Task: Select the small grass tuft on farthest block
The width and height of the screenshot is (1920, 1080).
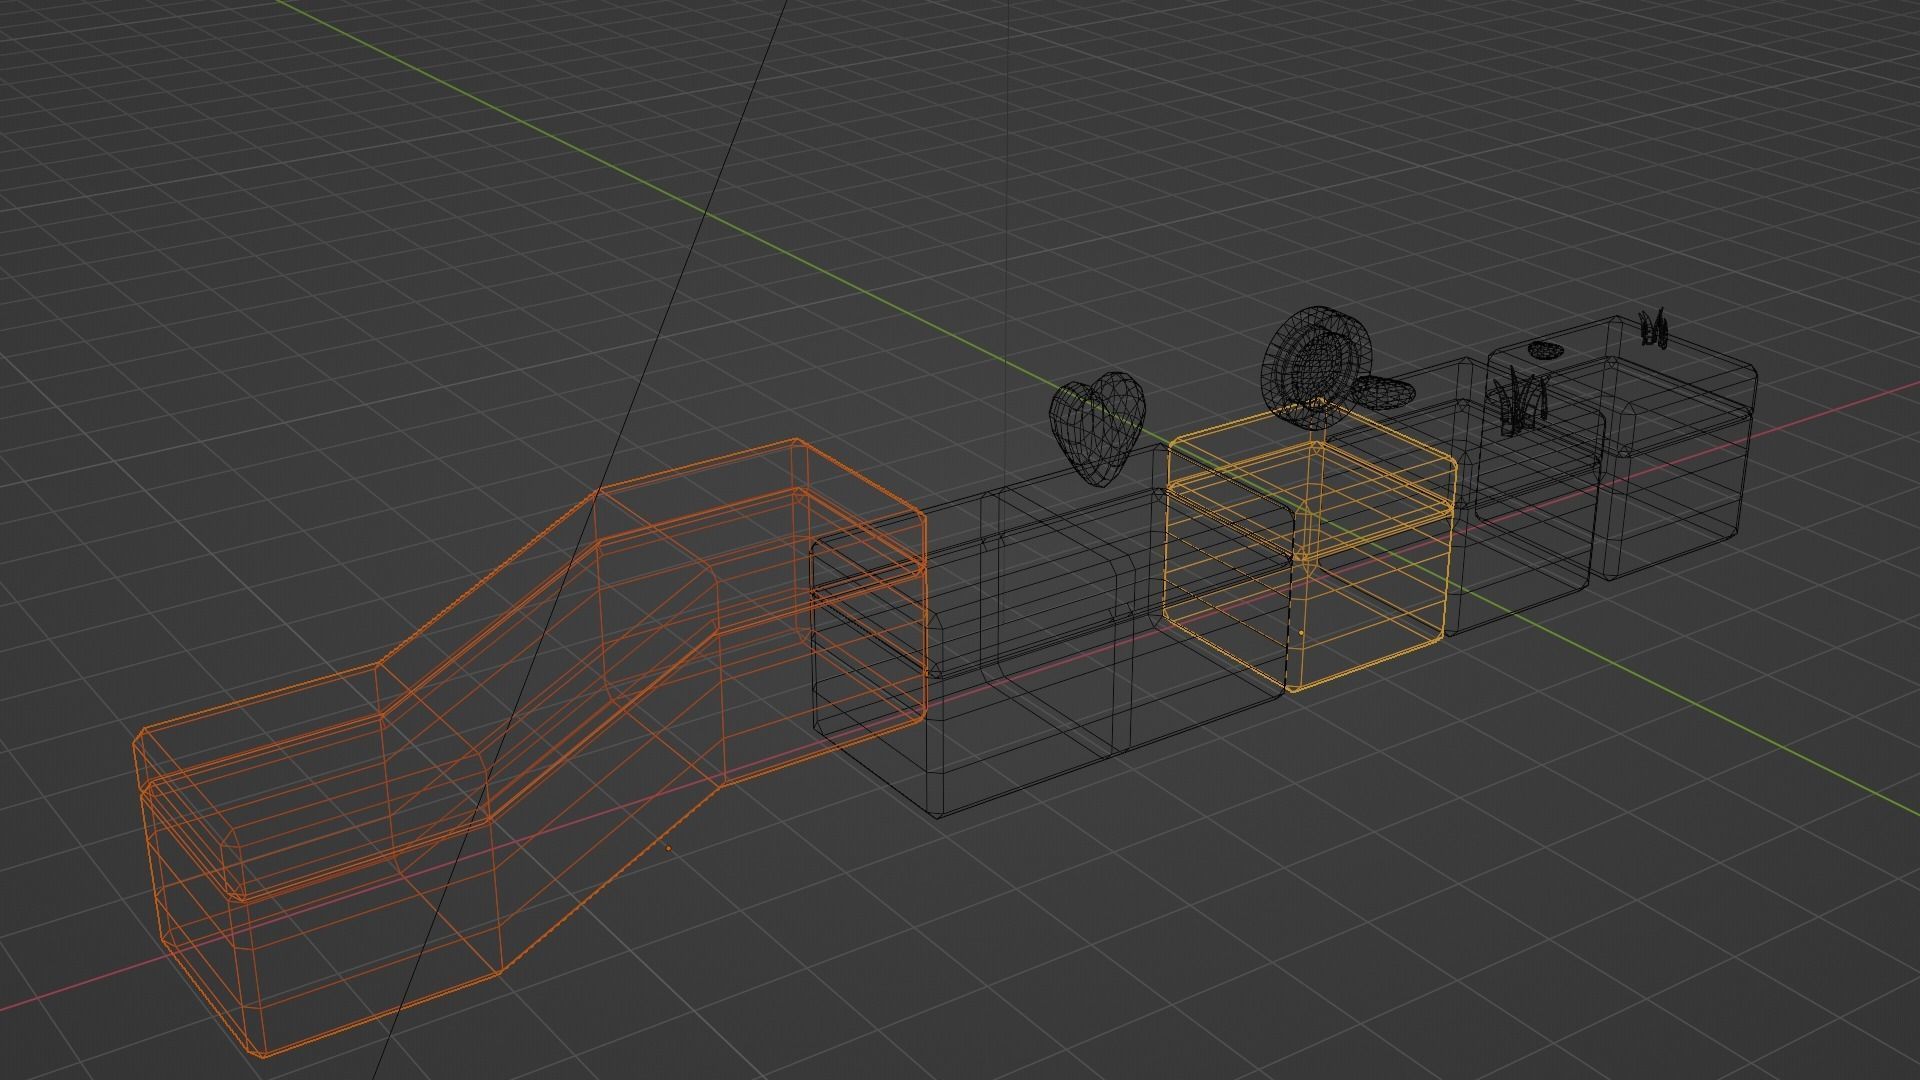Action: [x=1653, y=328]
